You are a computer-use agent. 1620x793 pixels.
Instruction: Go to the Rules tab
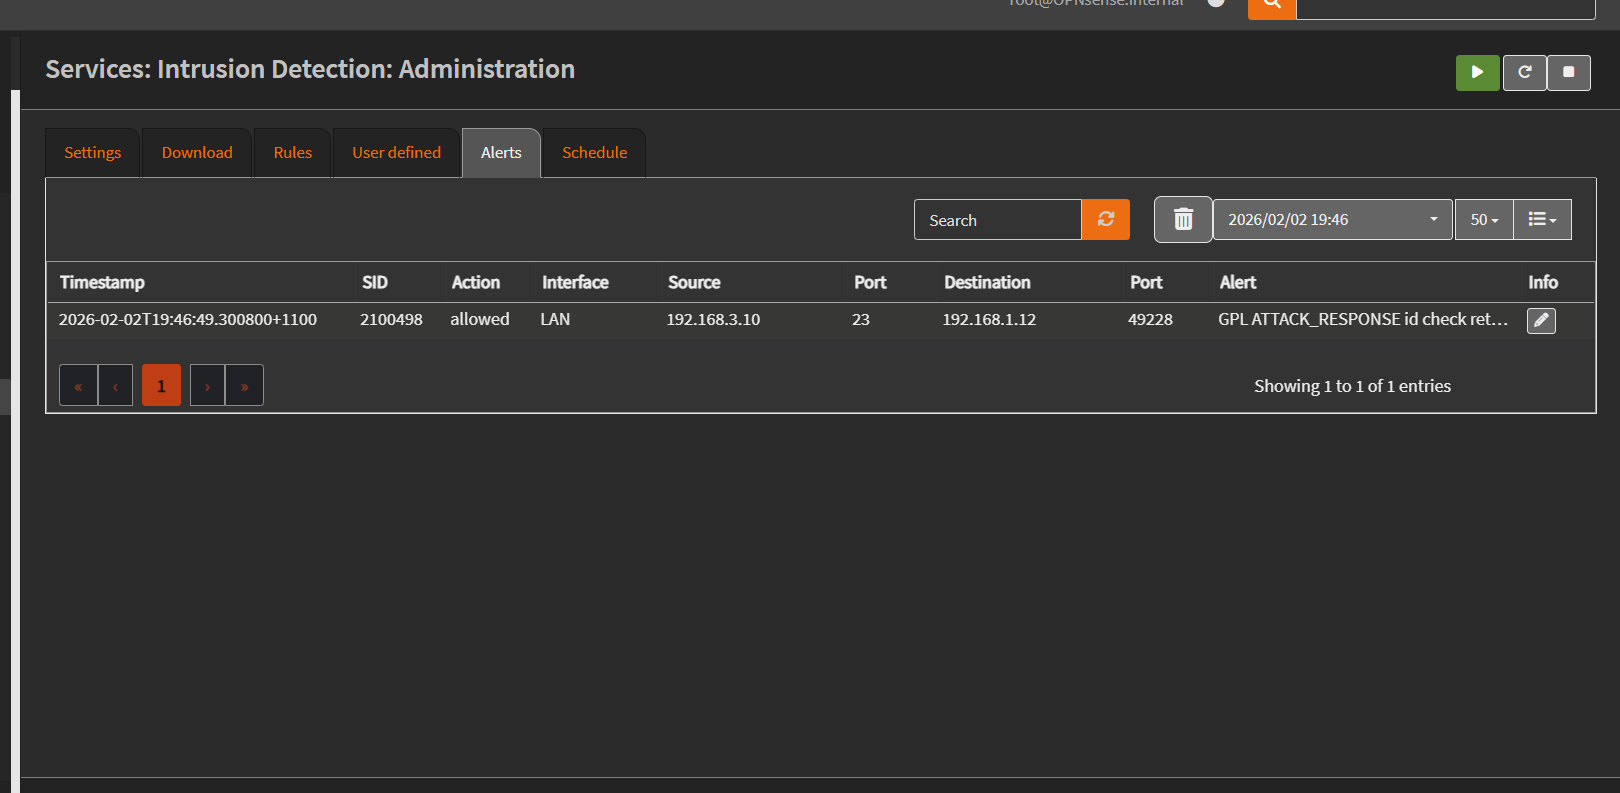click(x=293, y=153)
